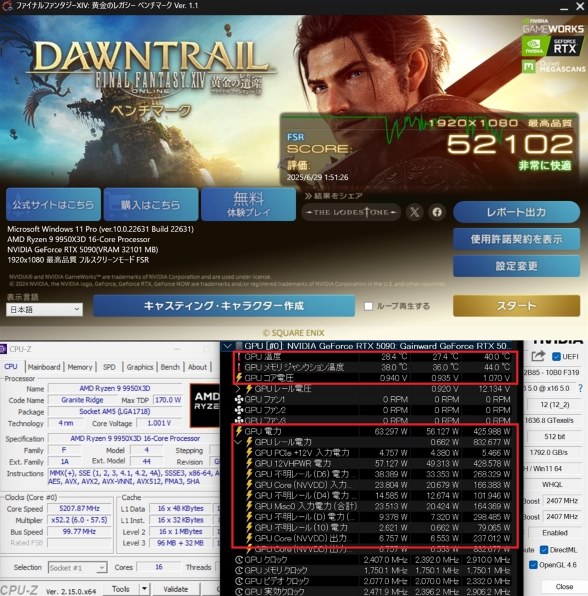Click the CPU-Z window title icon
Viewport: 588px width, 596px height.
[3, 349]
